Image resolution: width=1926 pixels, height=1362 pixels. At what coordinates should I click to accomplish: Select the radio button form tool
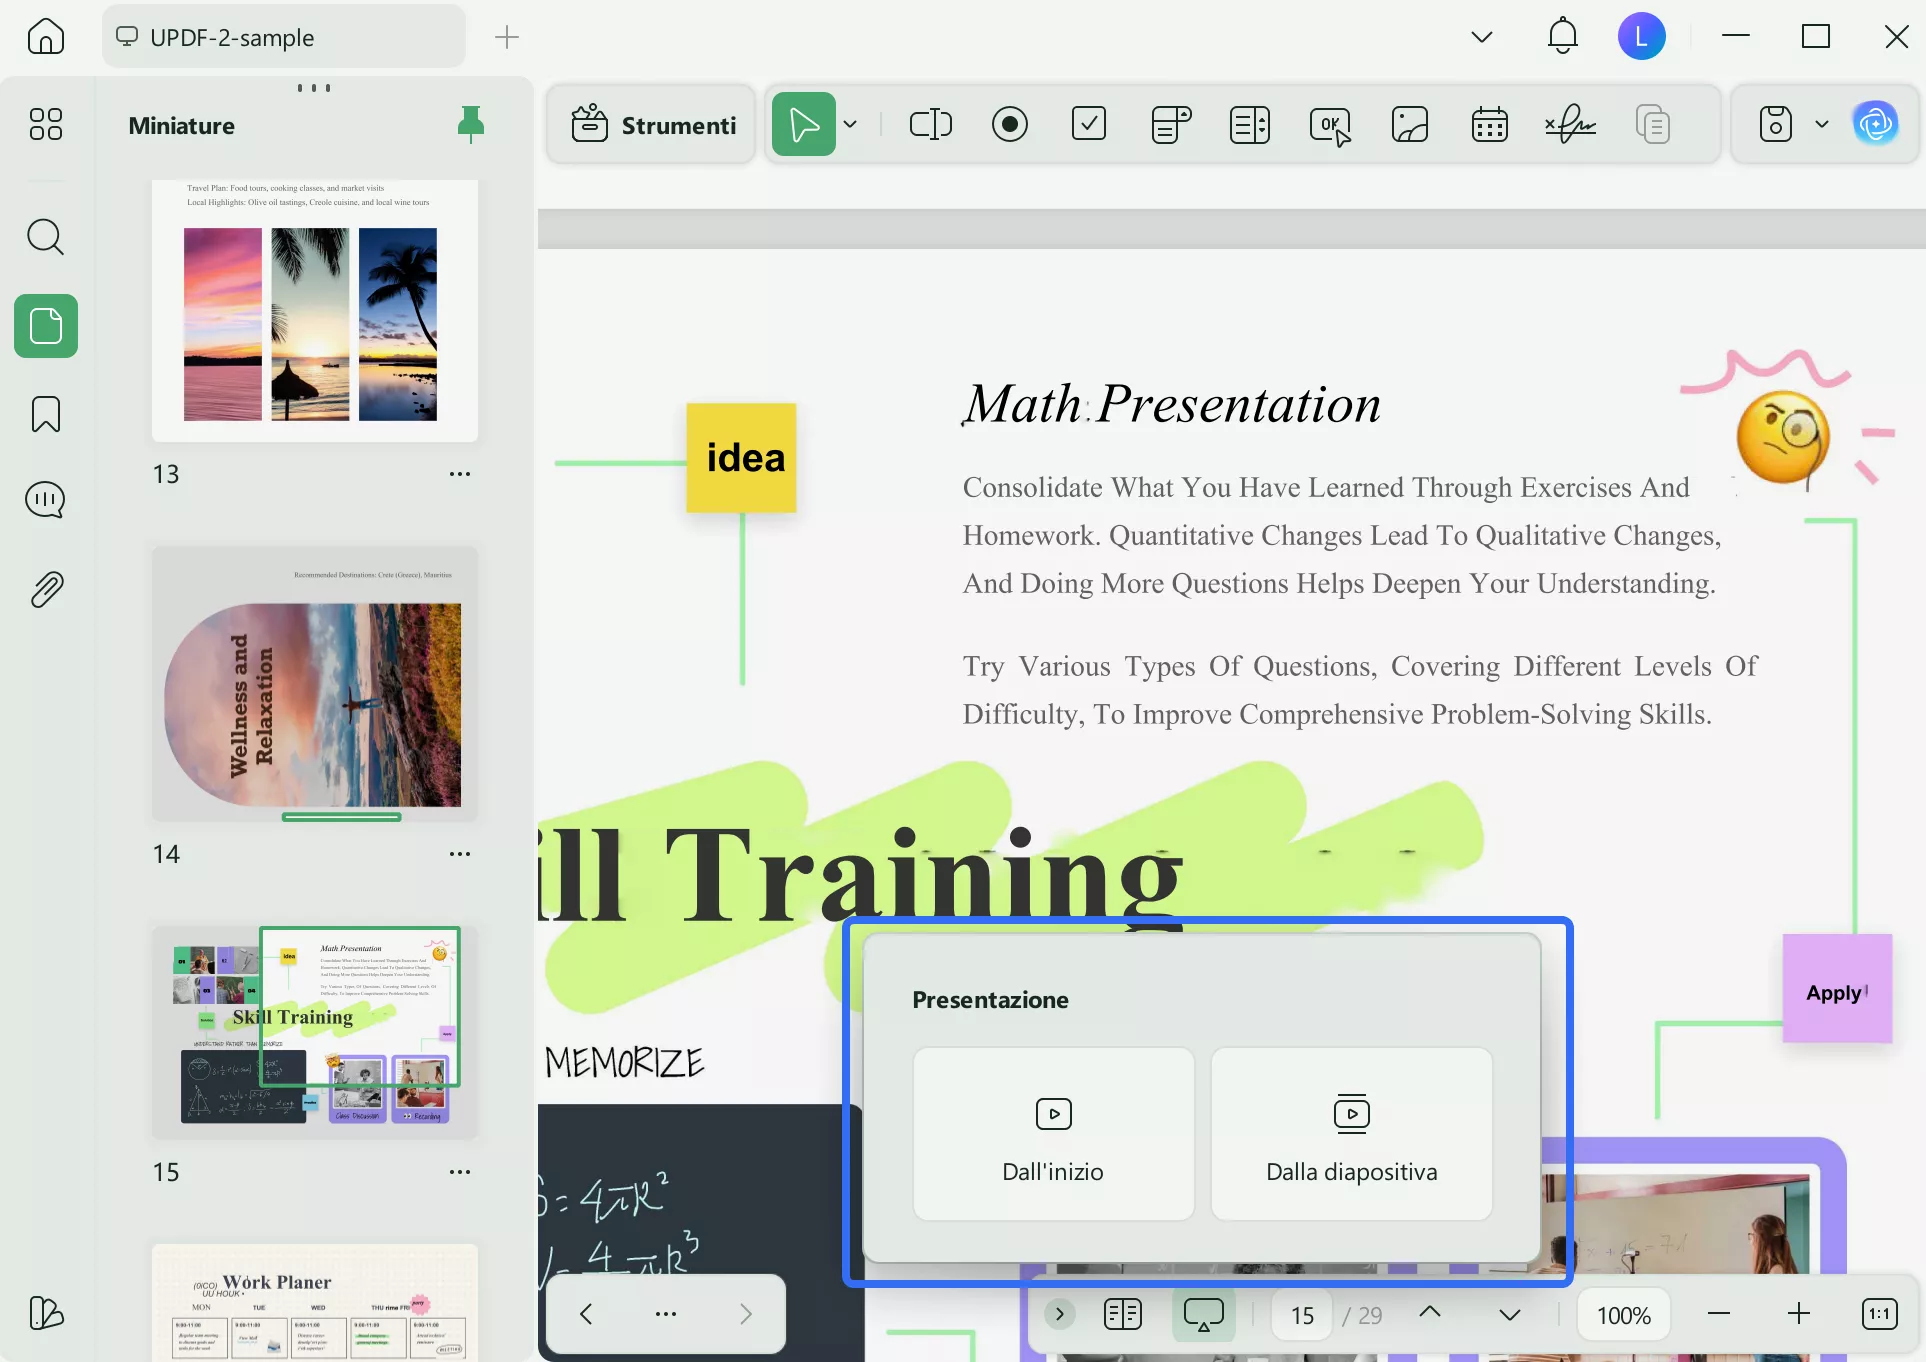coord(1009,125)
